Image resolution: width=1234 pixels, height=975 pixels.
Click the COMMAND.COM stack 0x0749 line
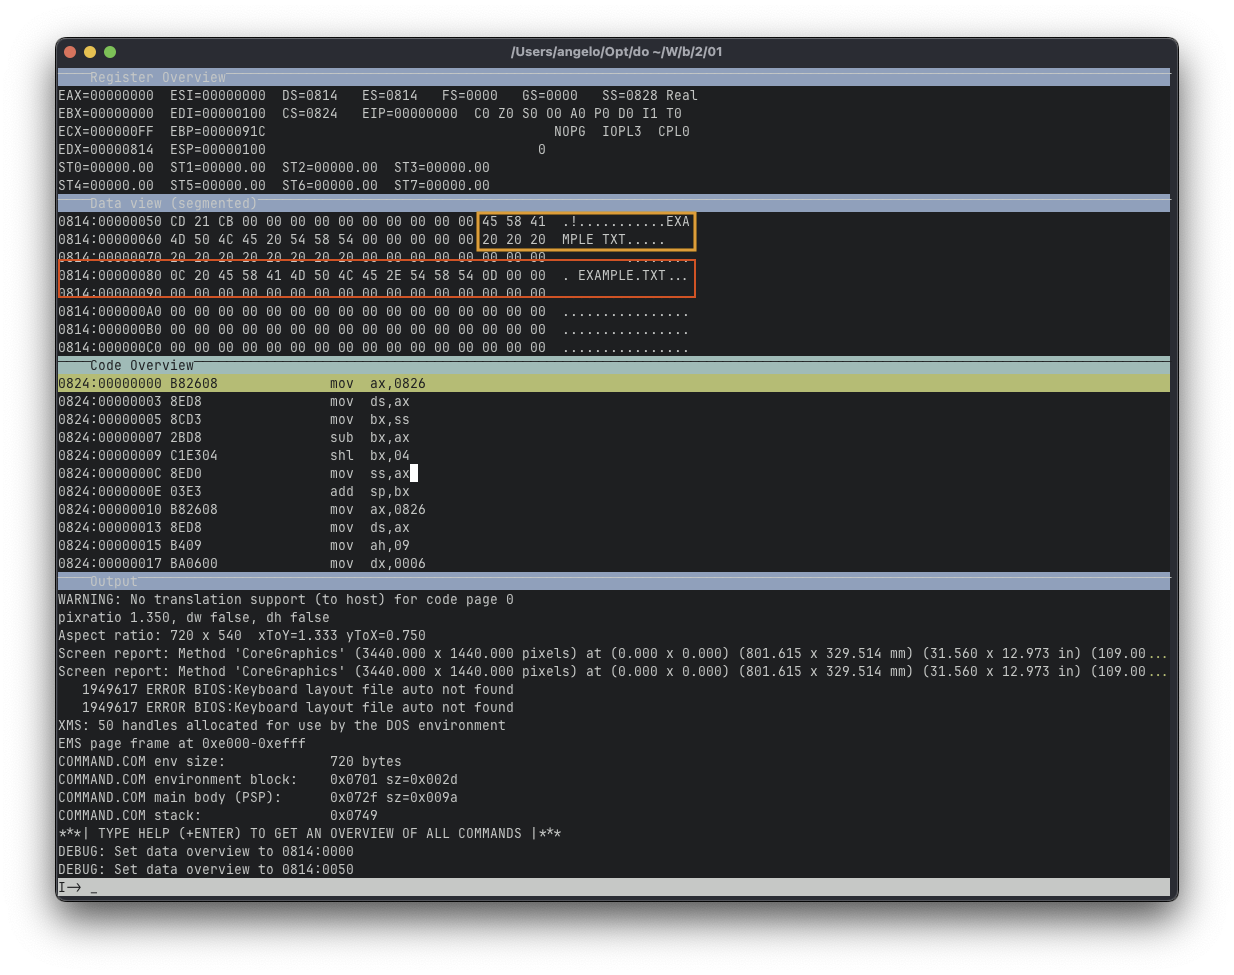click(x=218, y=815)
